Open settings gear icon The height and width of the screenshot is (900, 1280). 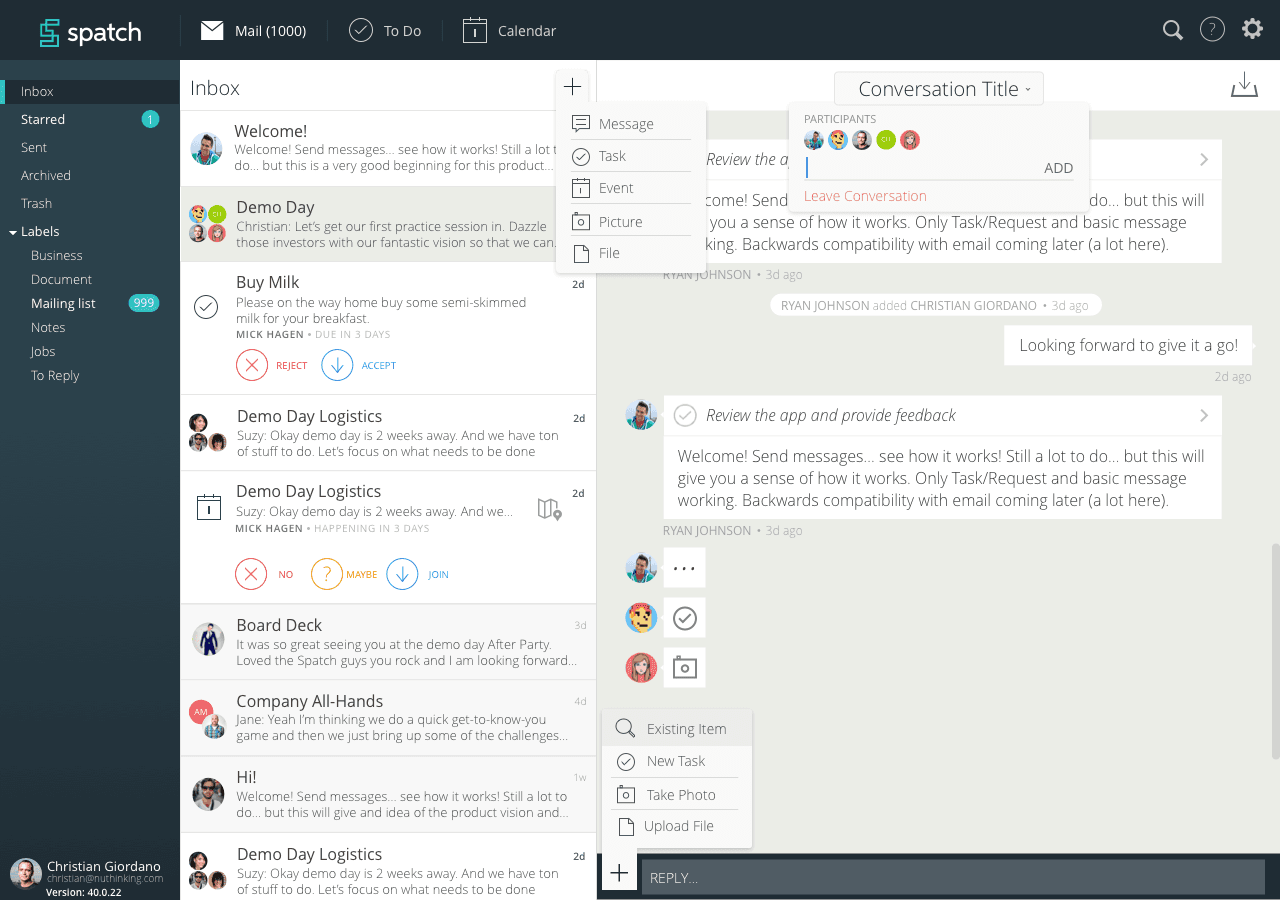1252,29
